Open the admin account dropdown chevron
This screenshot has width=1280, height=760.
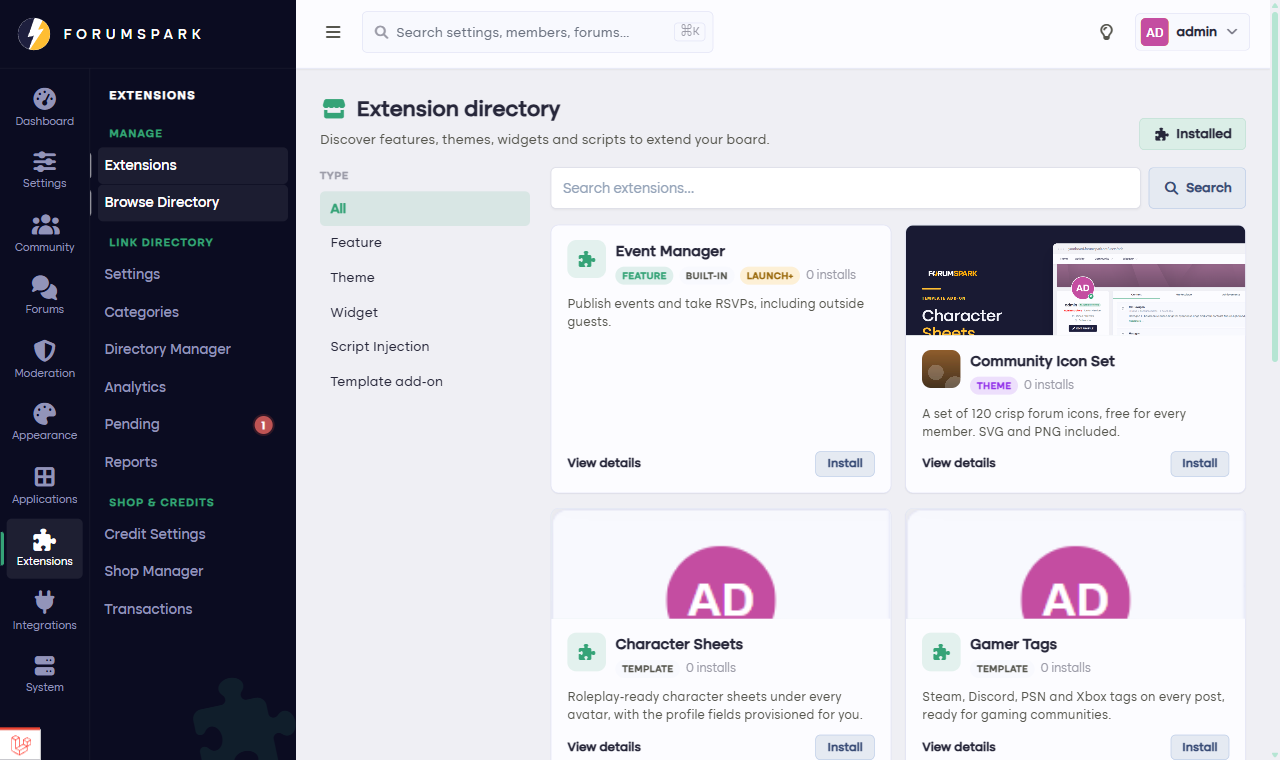(x=1232, y=32)
